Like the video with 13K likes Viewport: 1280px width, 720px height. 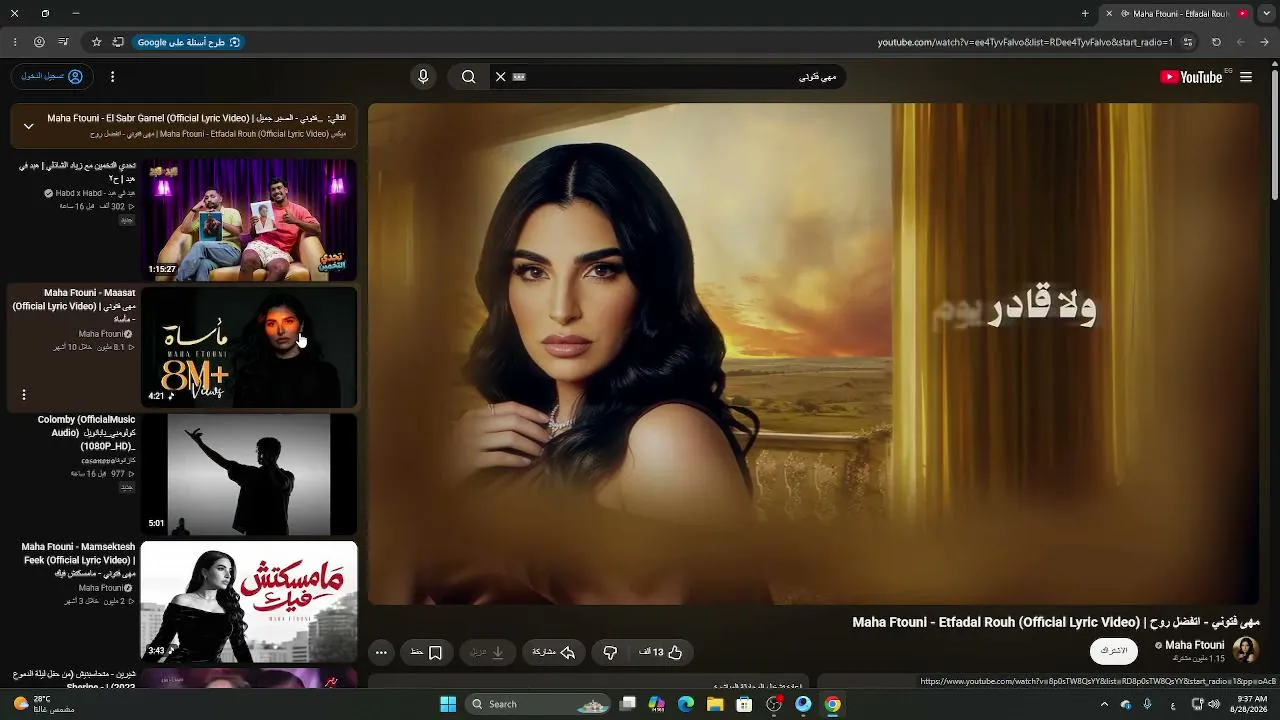[x=661, y=652]
